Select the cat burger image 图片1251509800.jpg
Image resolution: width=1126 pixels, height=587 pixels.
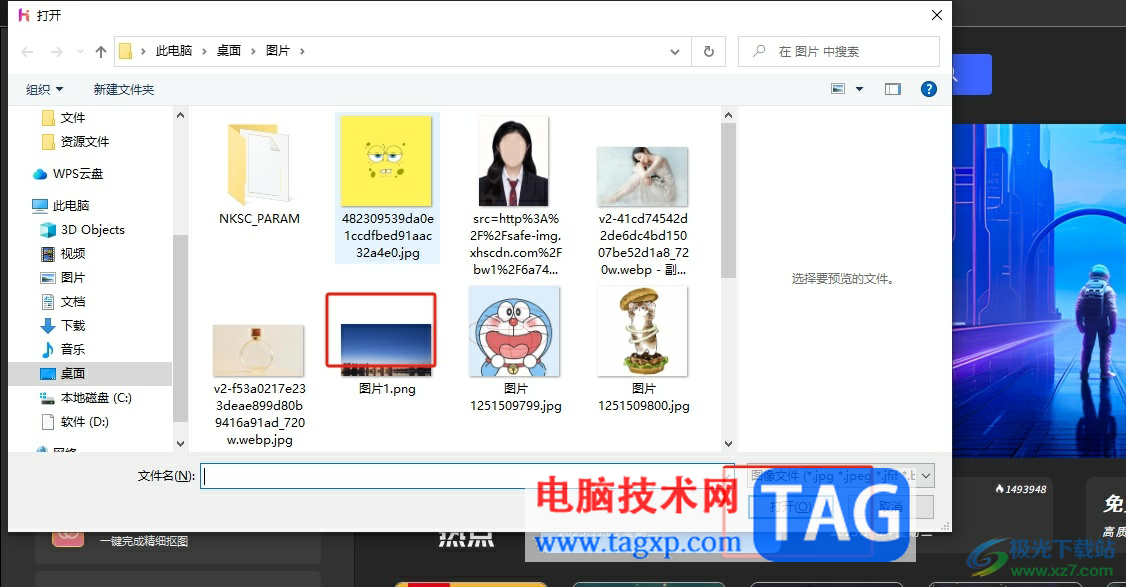tap(643, 349)
